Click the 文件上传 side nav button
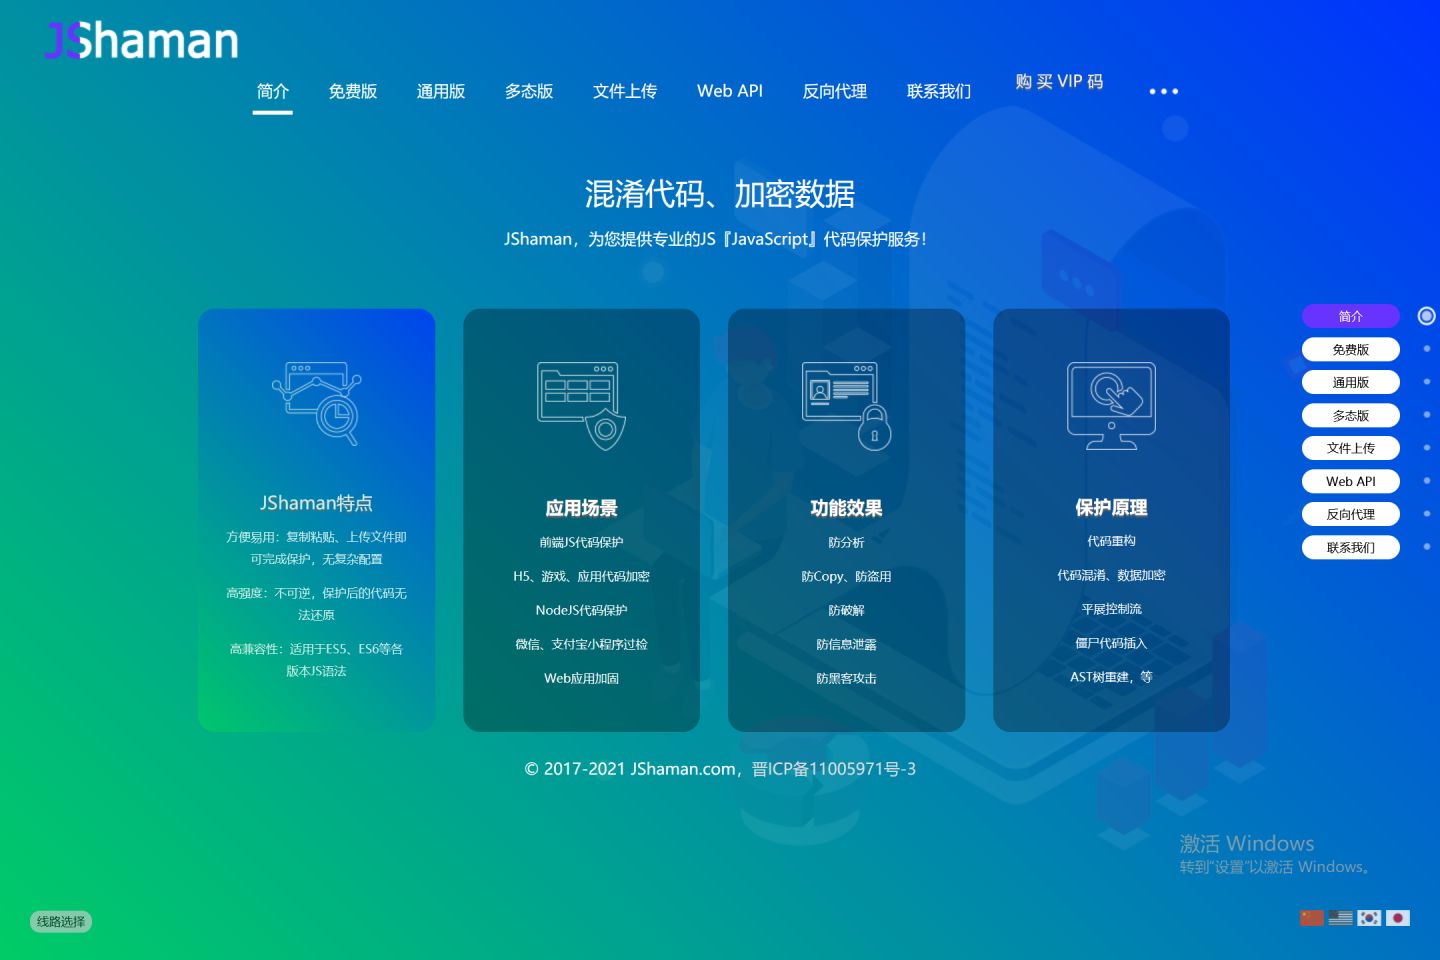The image size is (1440, 960). [1351, 448]
